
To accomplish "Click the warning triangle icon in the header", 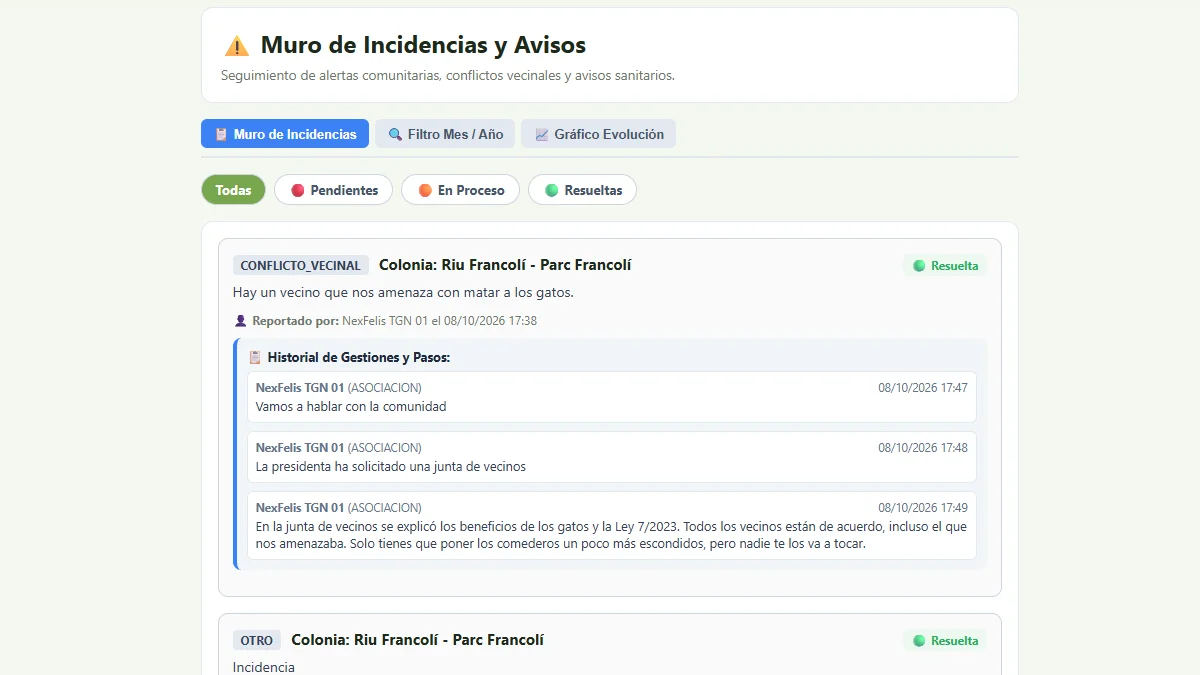I will click(x=237, y=46).
